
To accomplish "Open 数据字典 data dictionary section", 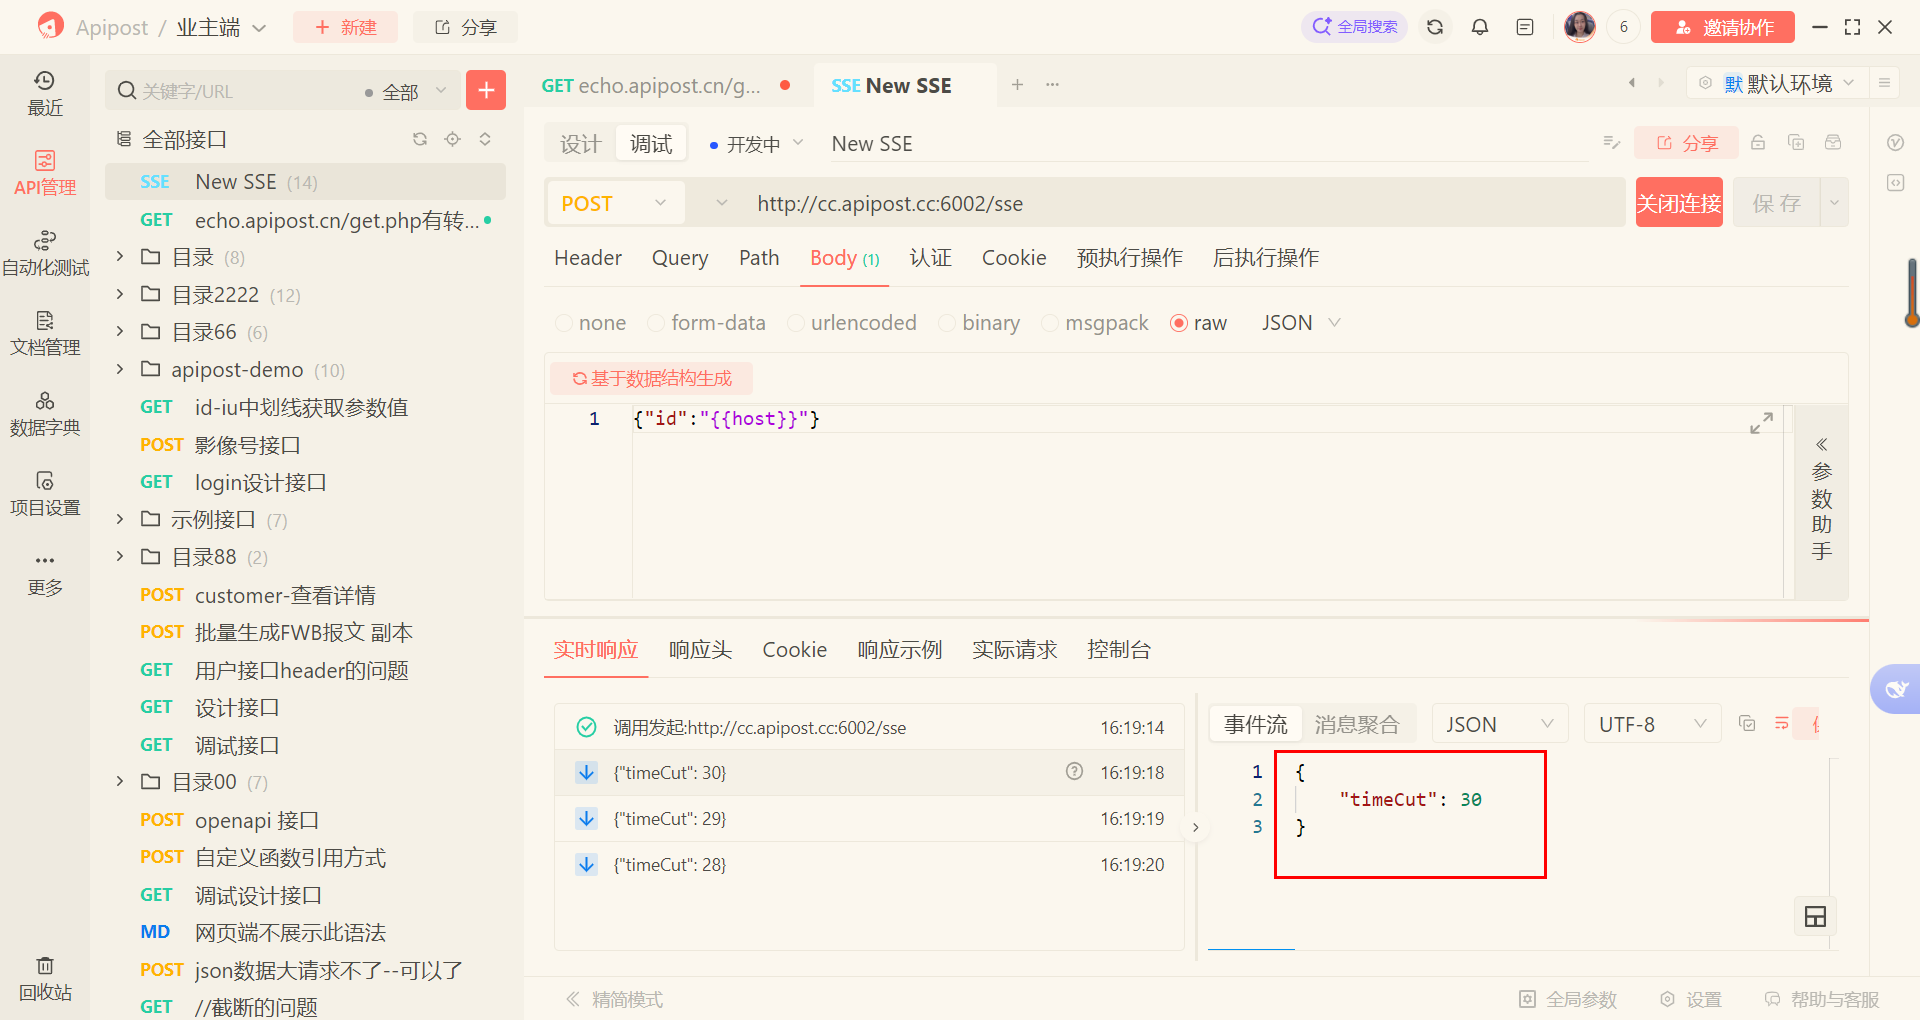I will pyautogui.click(x=45, y=413).
